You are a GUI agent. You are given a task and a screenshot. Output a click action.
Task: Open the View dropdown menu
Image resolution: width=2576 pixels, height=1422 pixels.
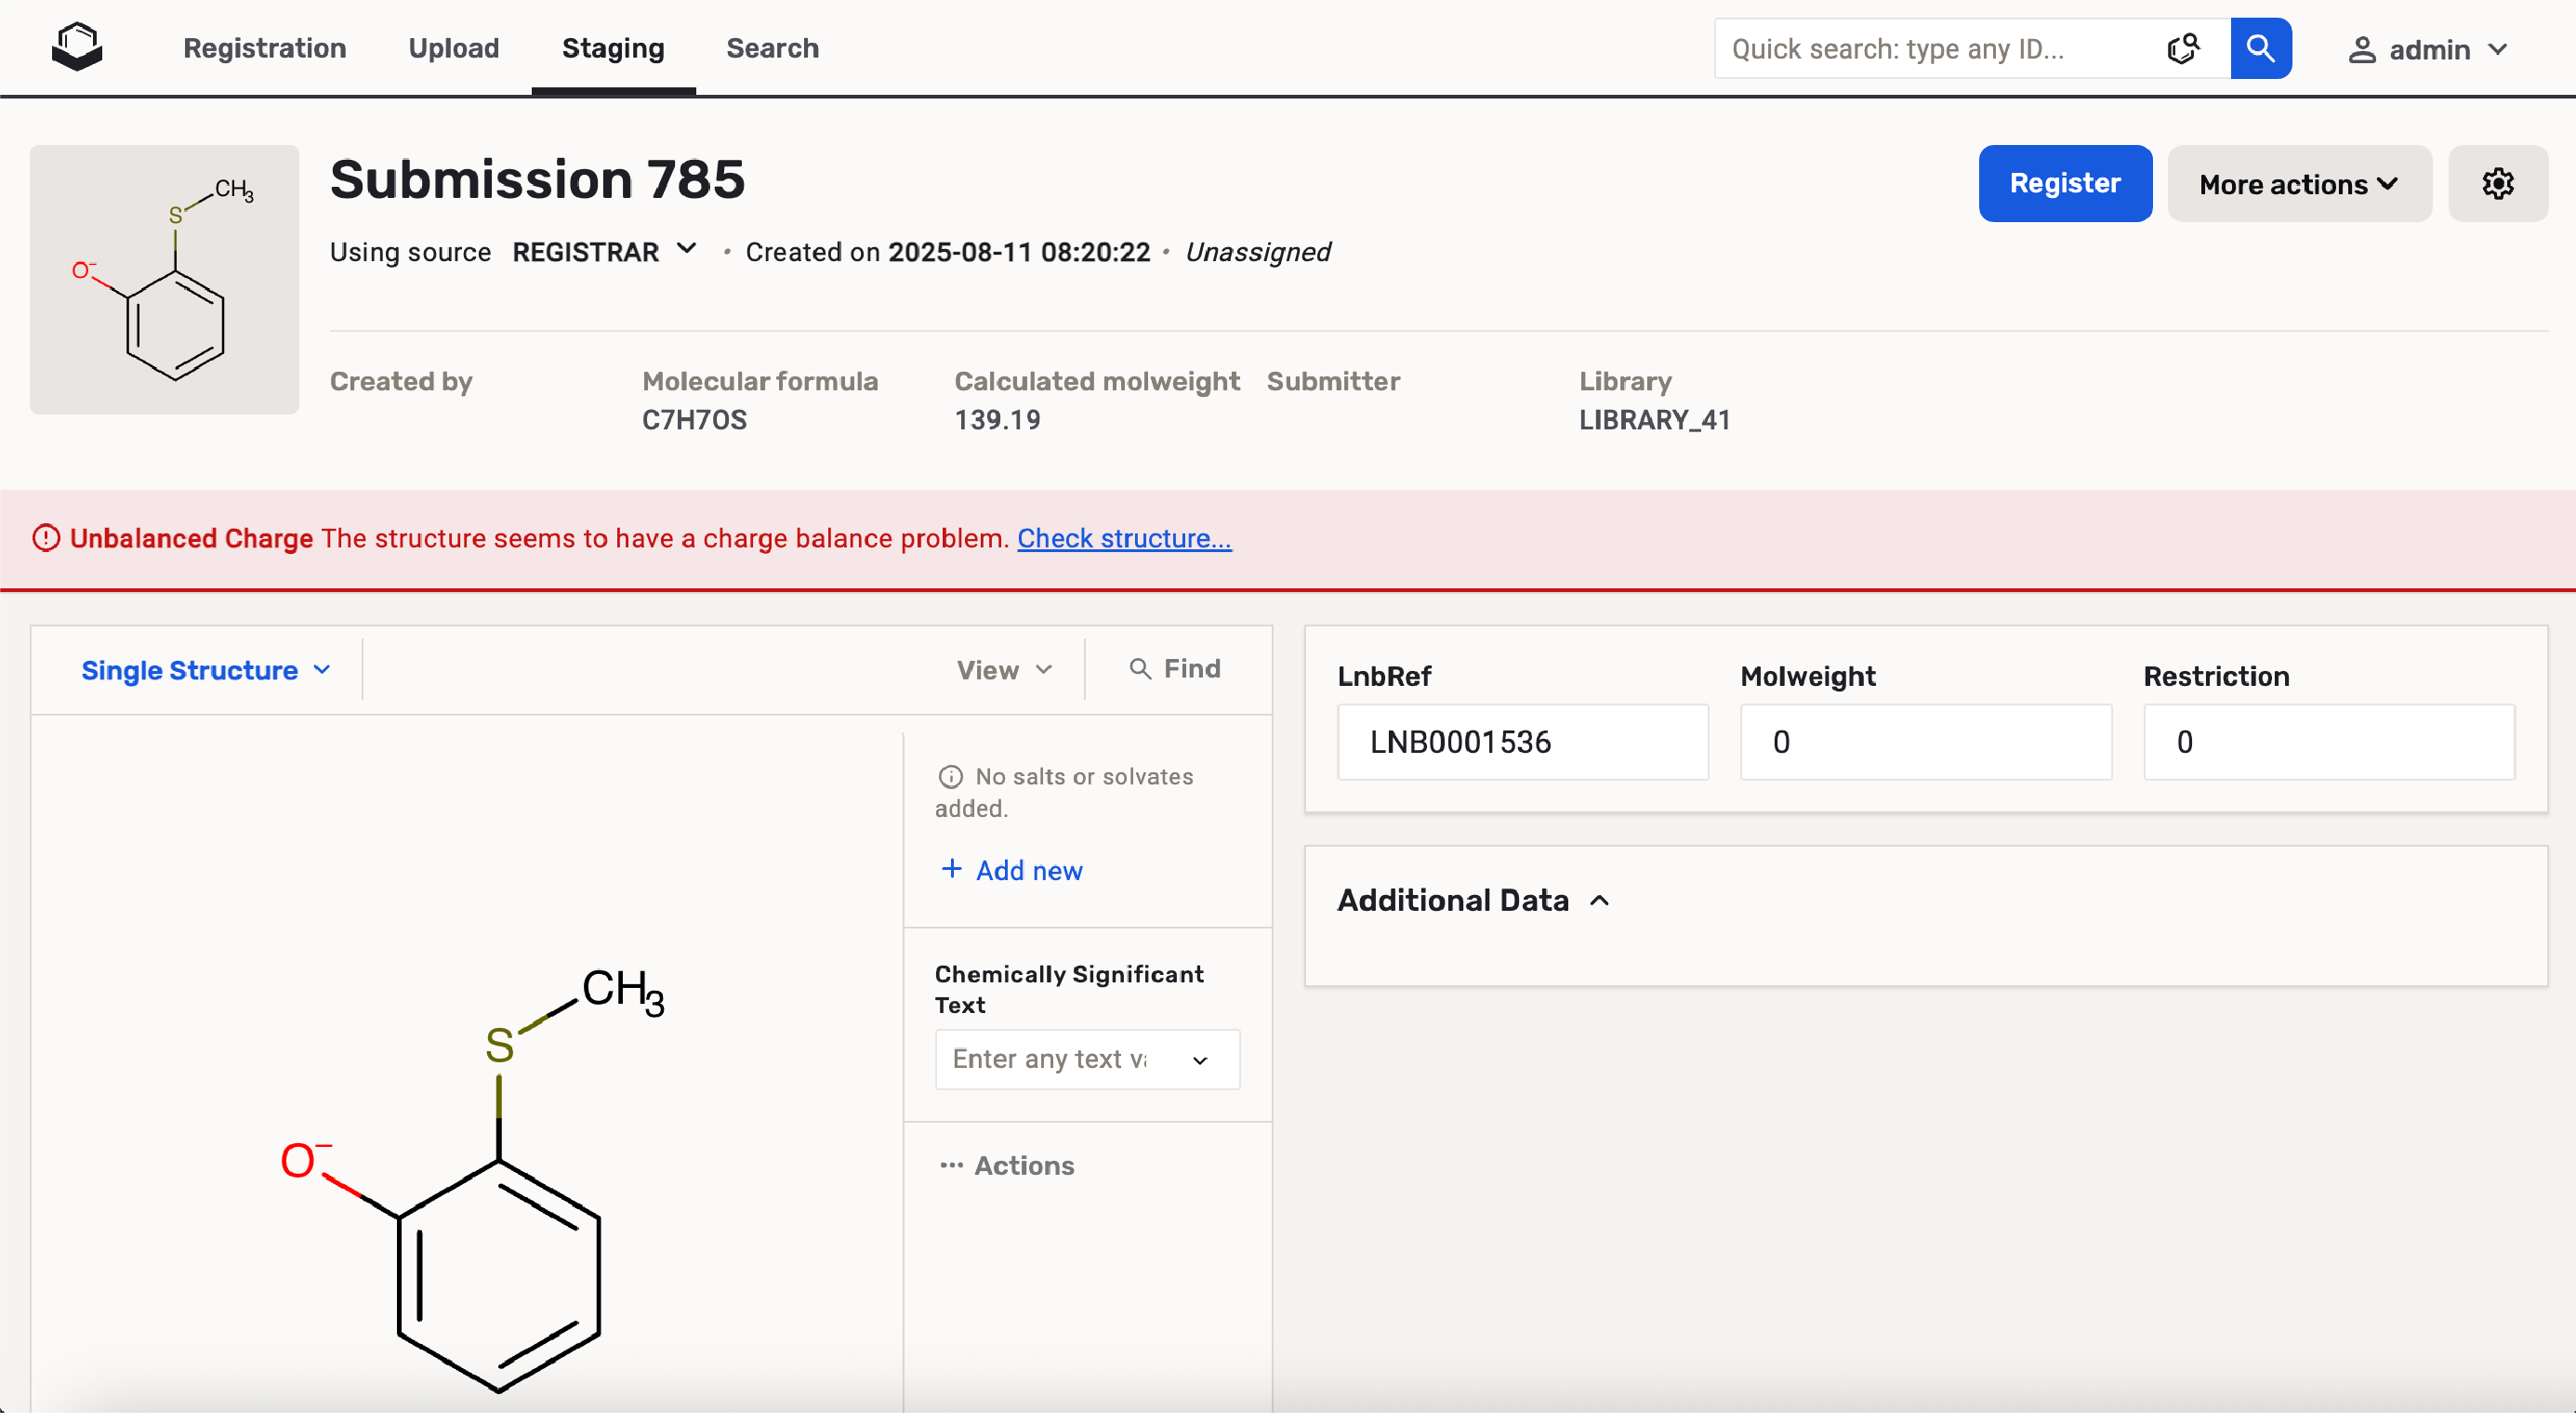click(1004, 670)
